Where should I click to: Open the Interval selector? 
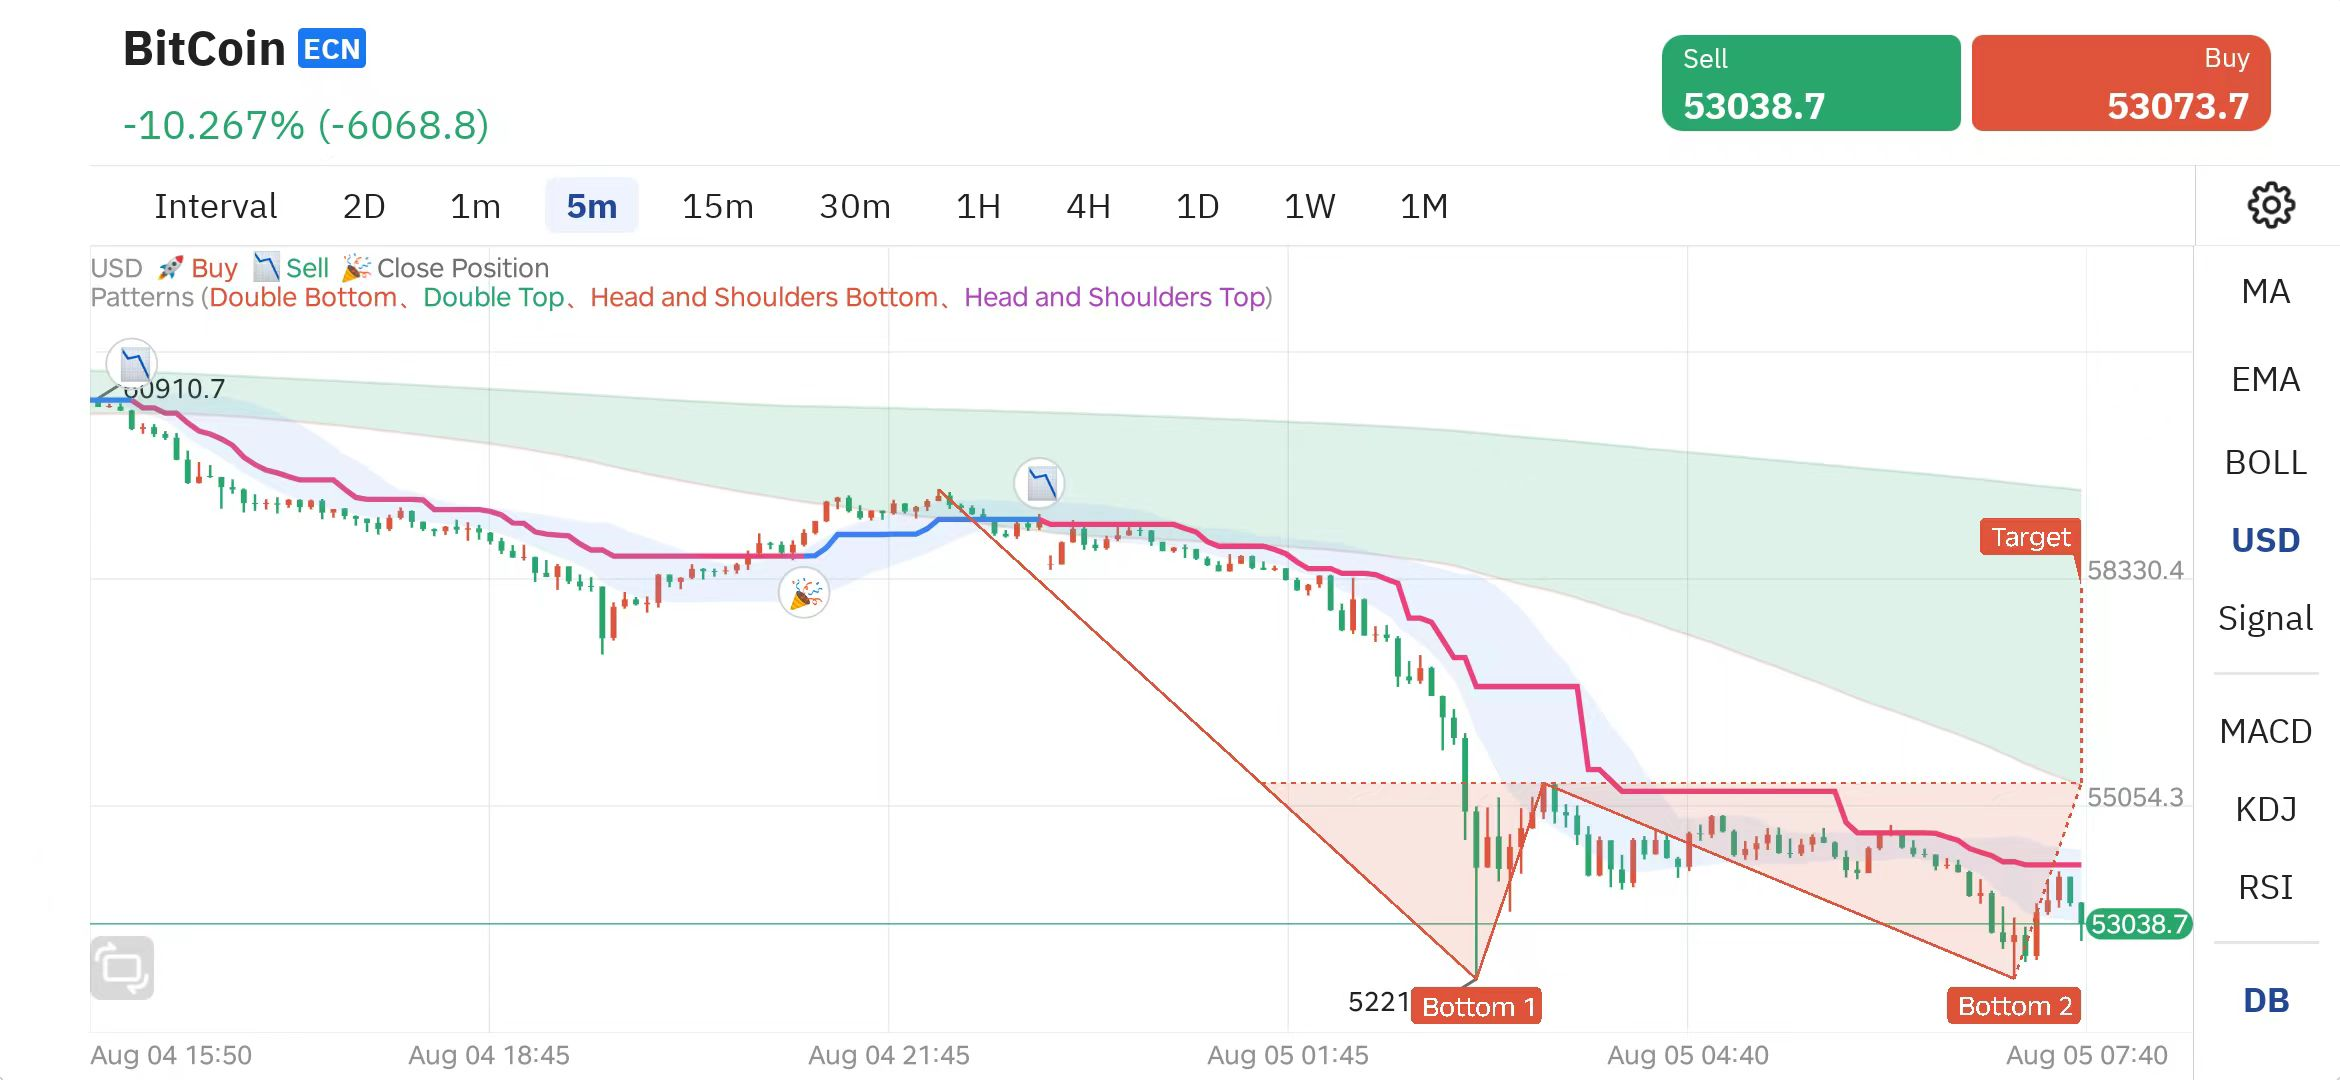(x=215, y=206)
